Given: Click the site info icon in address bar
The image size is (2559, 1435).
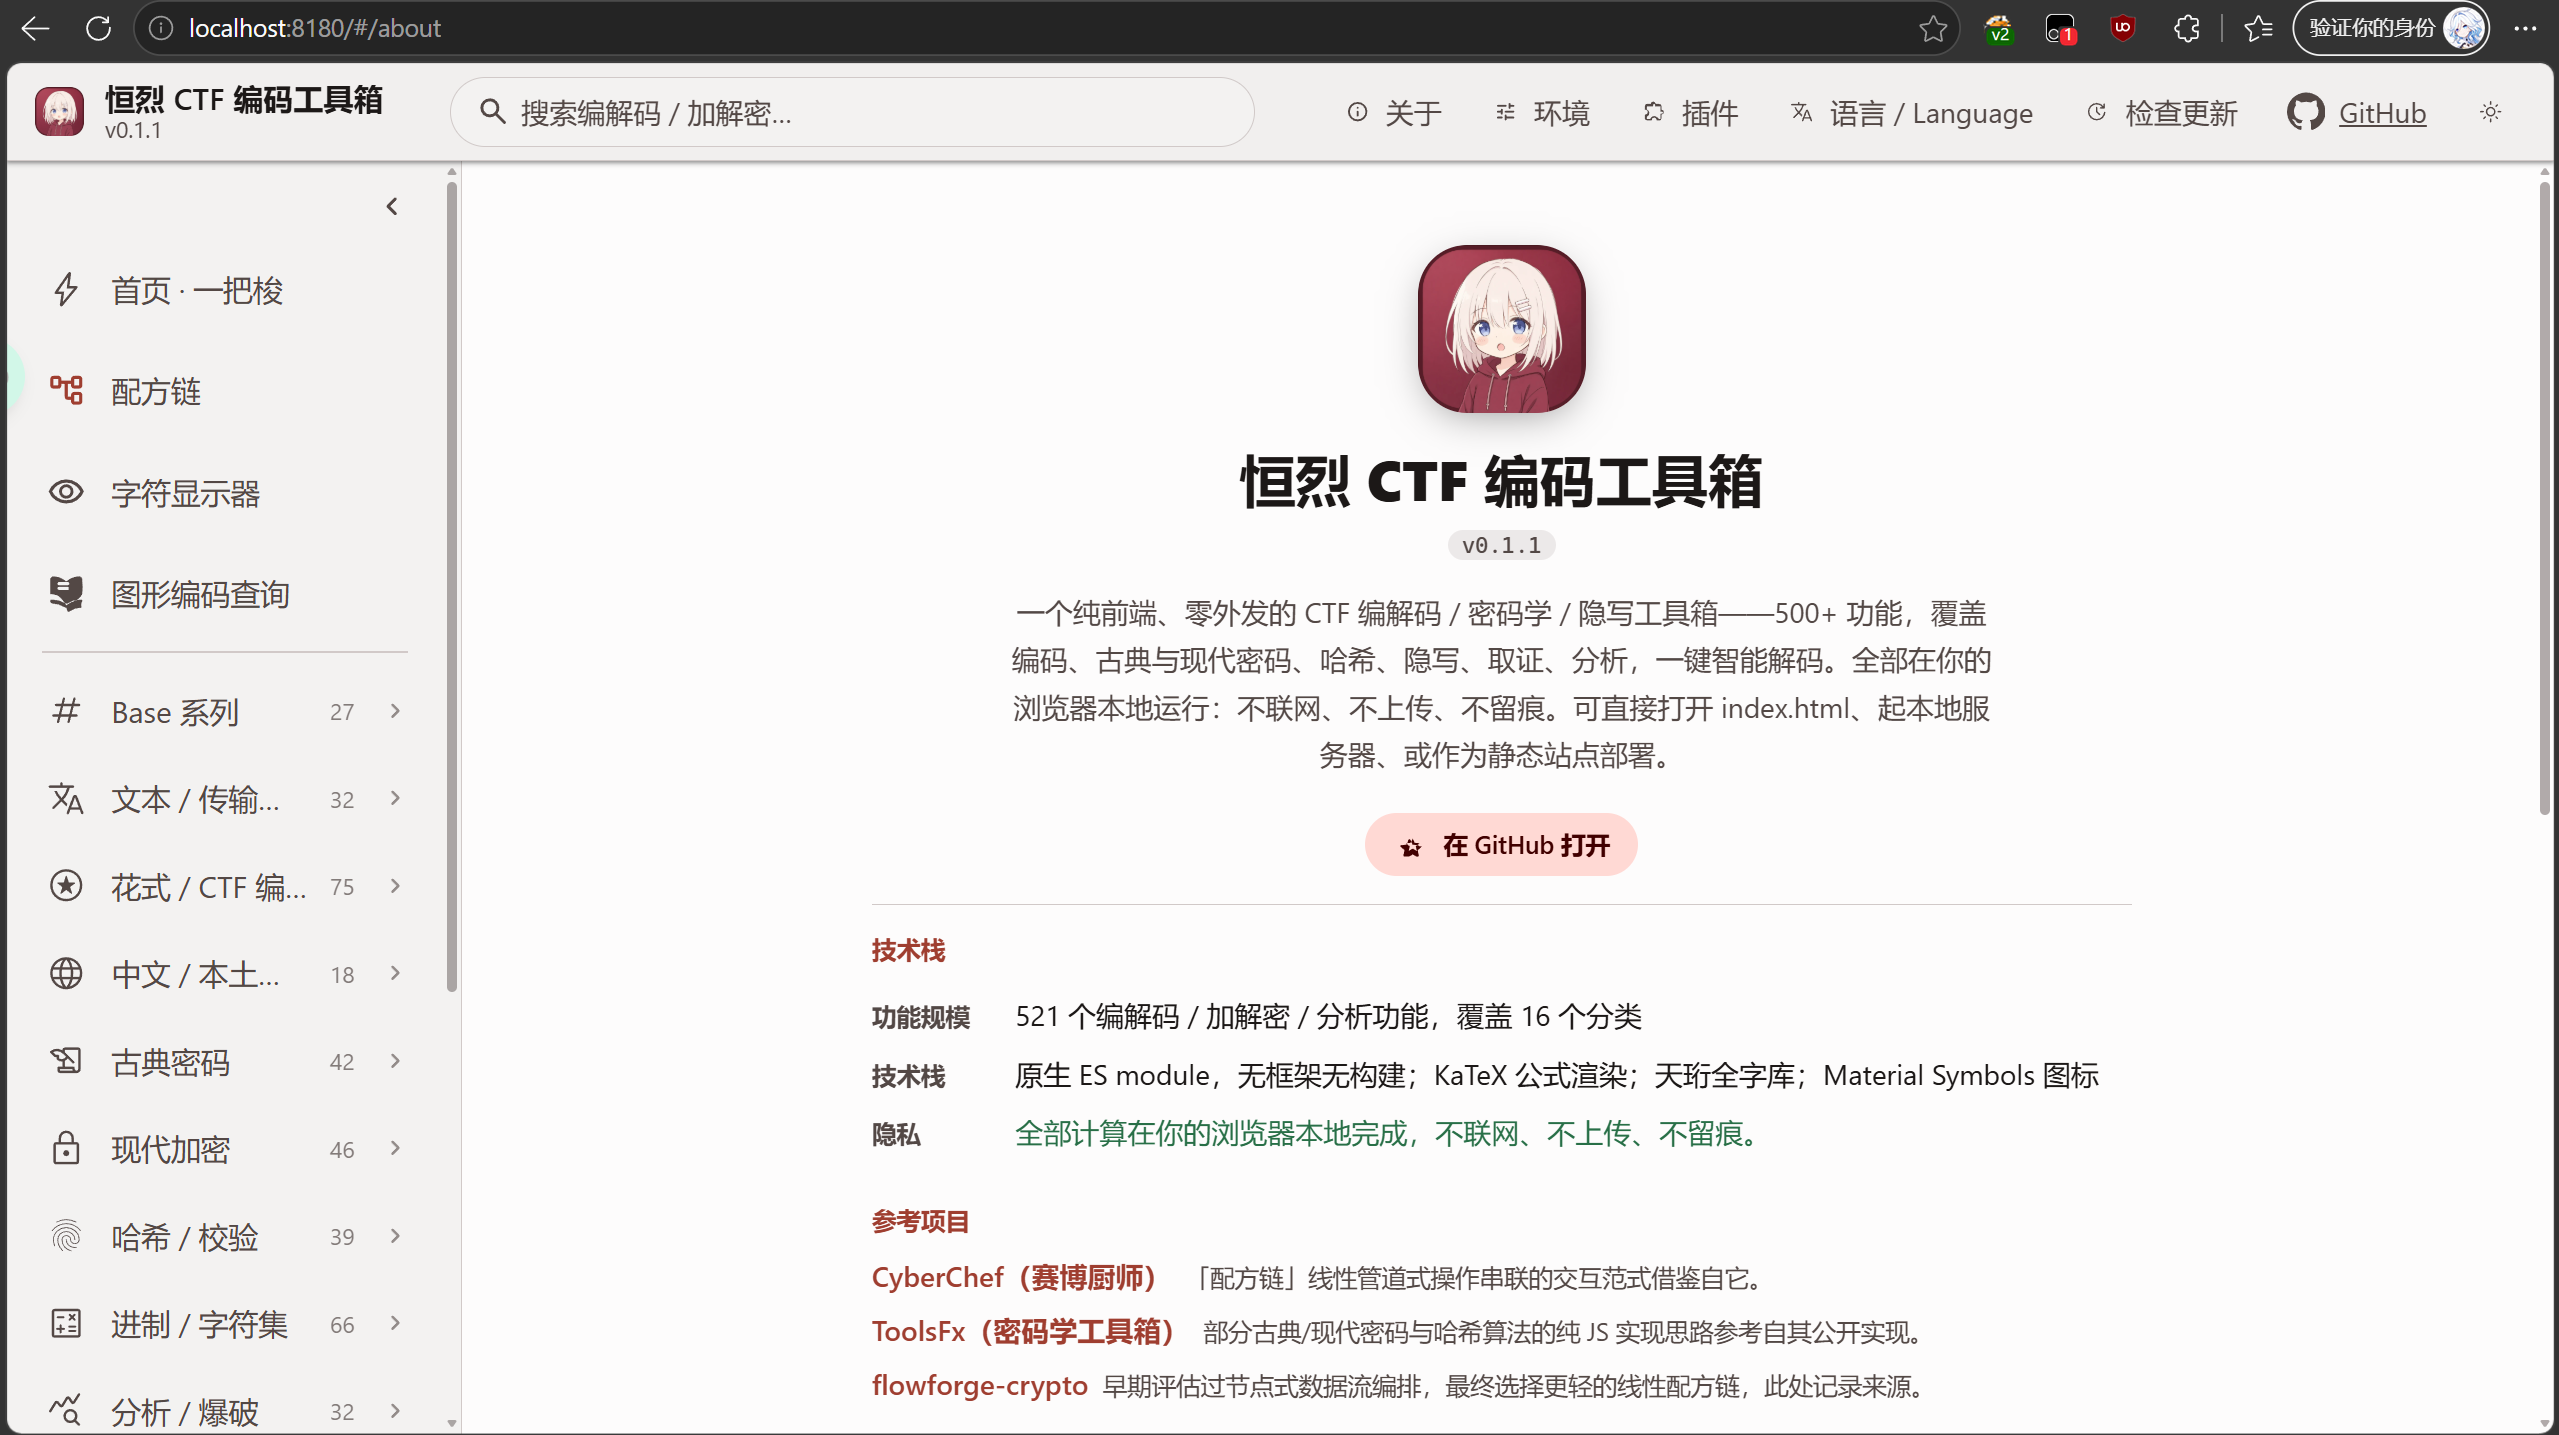Looking at the screenshot, I should (x=160, y=28).
